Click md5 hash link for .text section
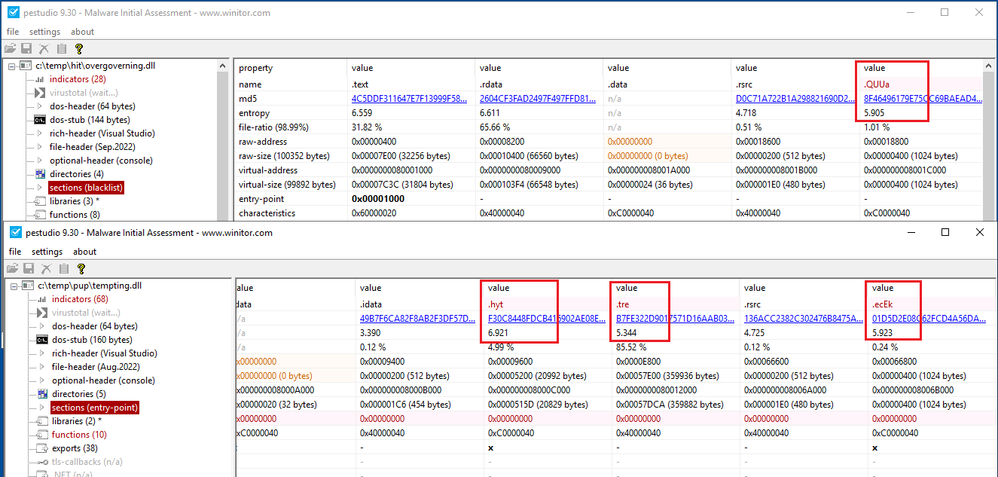The height and width of the screenshot is (477, 998). point(406,99)
